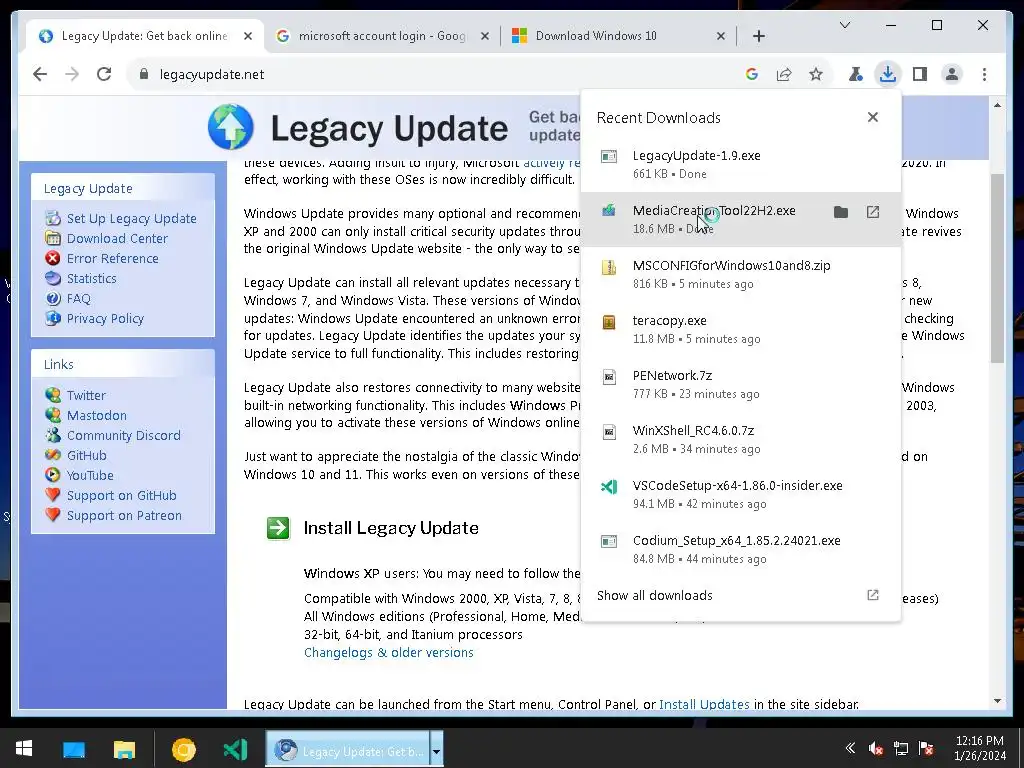Reload the legacyupdate.net page
The height and width of the screenshot is (768, 1024).
(104, 74)
